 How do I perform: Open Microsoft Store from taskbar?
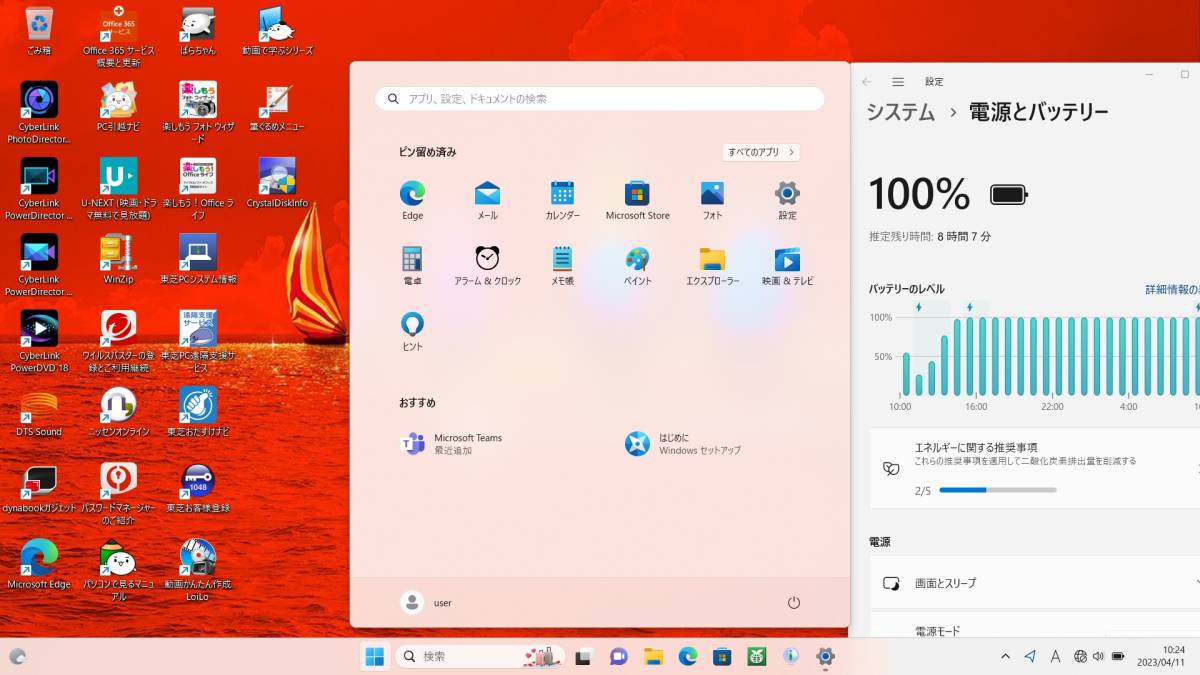click(x=722, y=656)
